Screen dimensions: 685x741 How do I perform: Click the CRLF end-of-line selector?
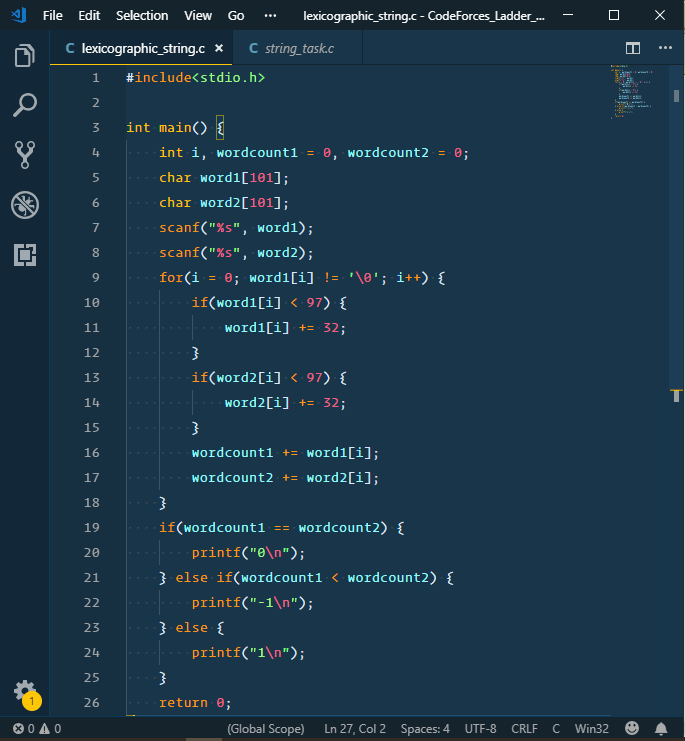pos(525,729)
